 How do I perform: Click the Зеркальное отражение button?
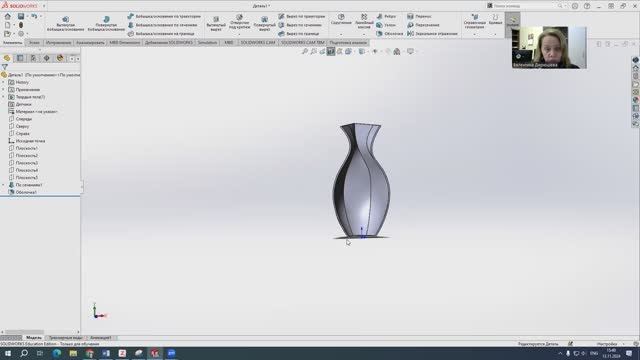432,33
